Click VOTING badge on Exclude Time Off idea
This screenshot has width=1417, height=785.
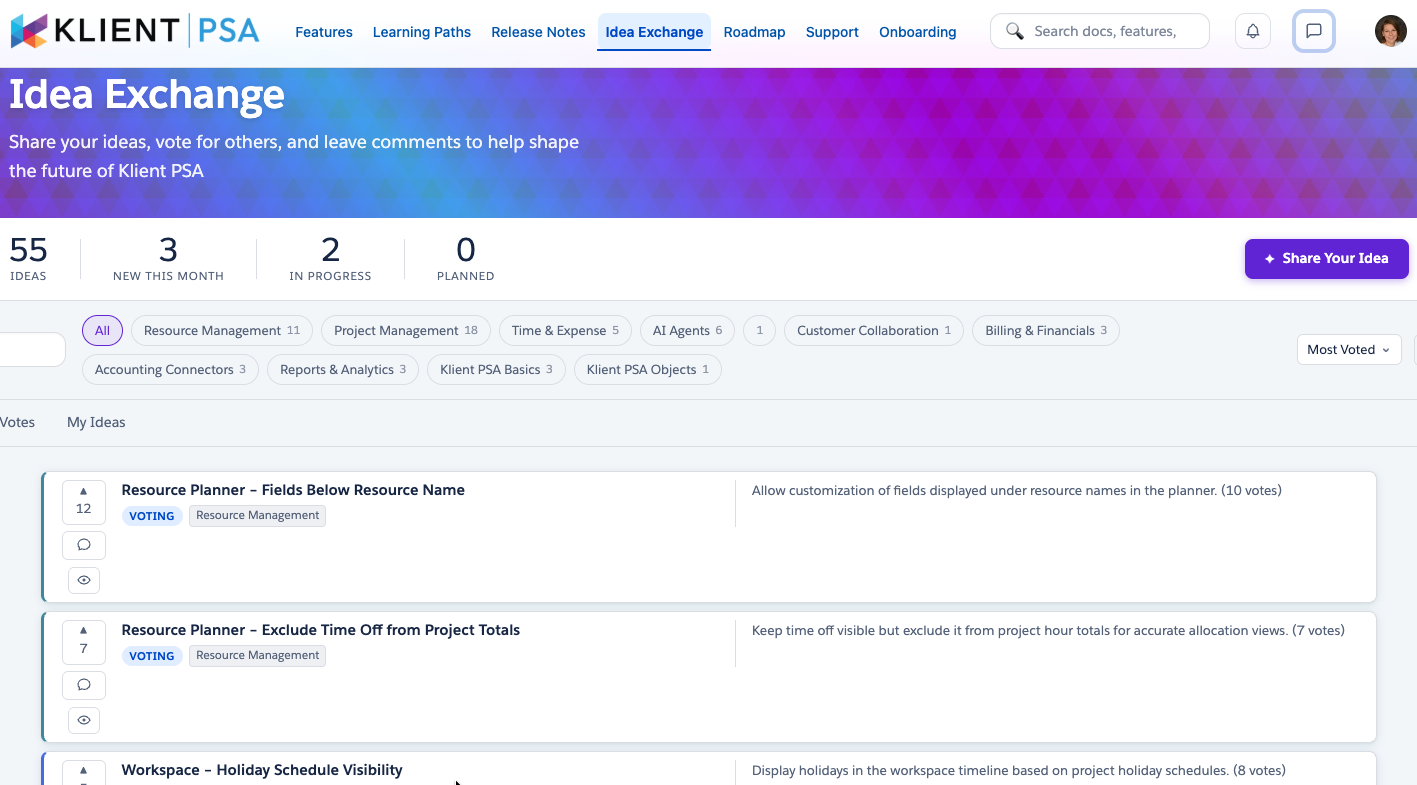152,656
